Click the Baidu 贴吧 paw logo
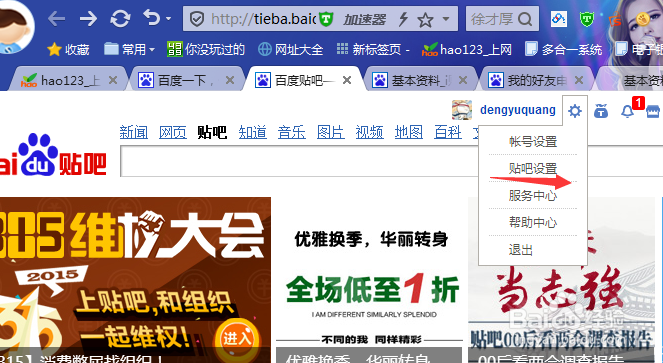663x363 pixels. (53, 155)
